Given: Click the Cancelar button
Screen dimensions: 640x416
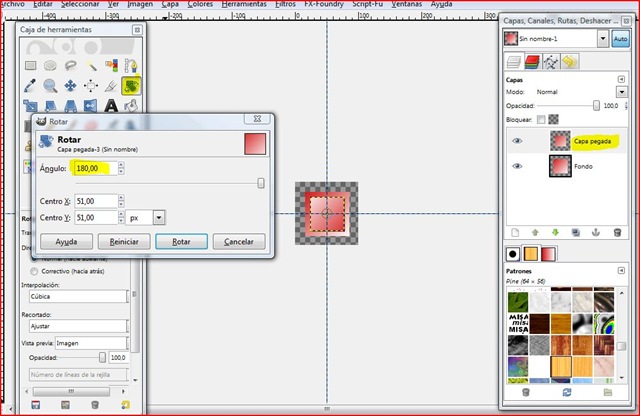Looking at the screenshot, I should click(x=239, y=242).
